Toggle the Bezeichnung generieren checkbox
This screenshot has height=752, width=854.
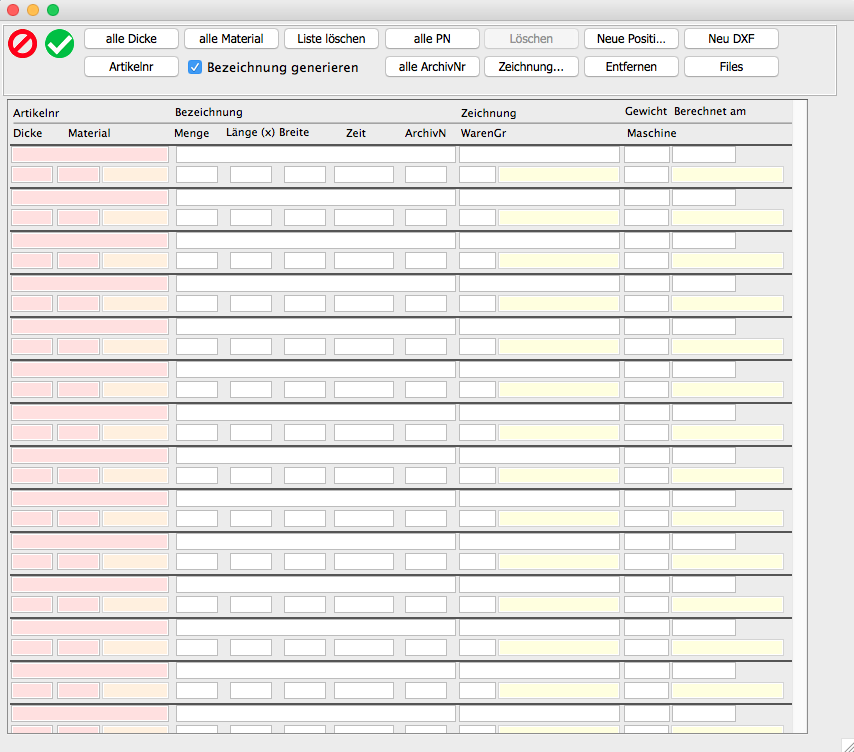coord(196,67)
